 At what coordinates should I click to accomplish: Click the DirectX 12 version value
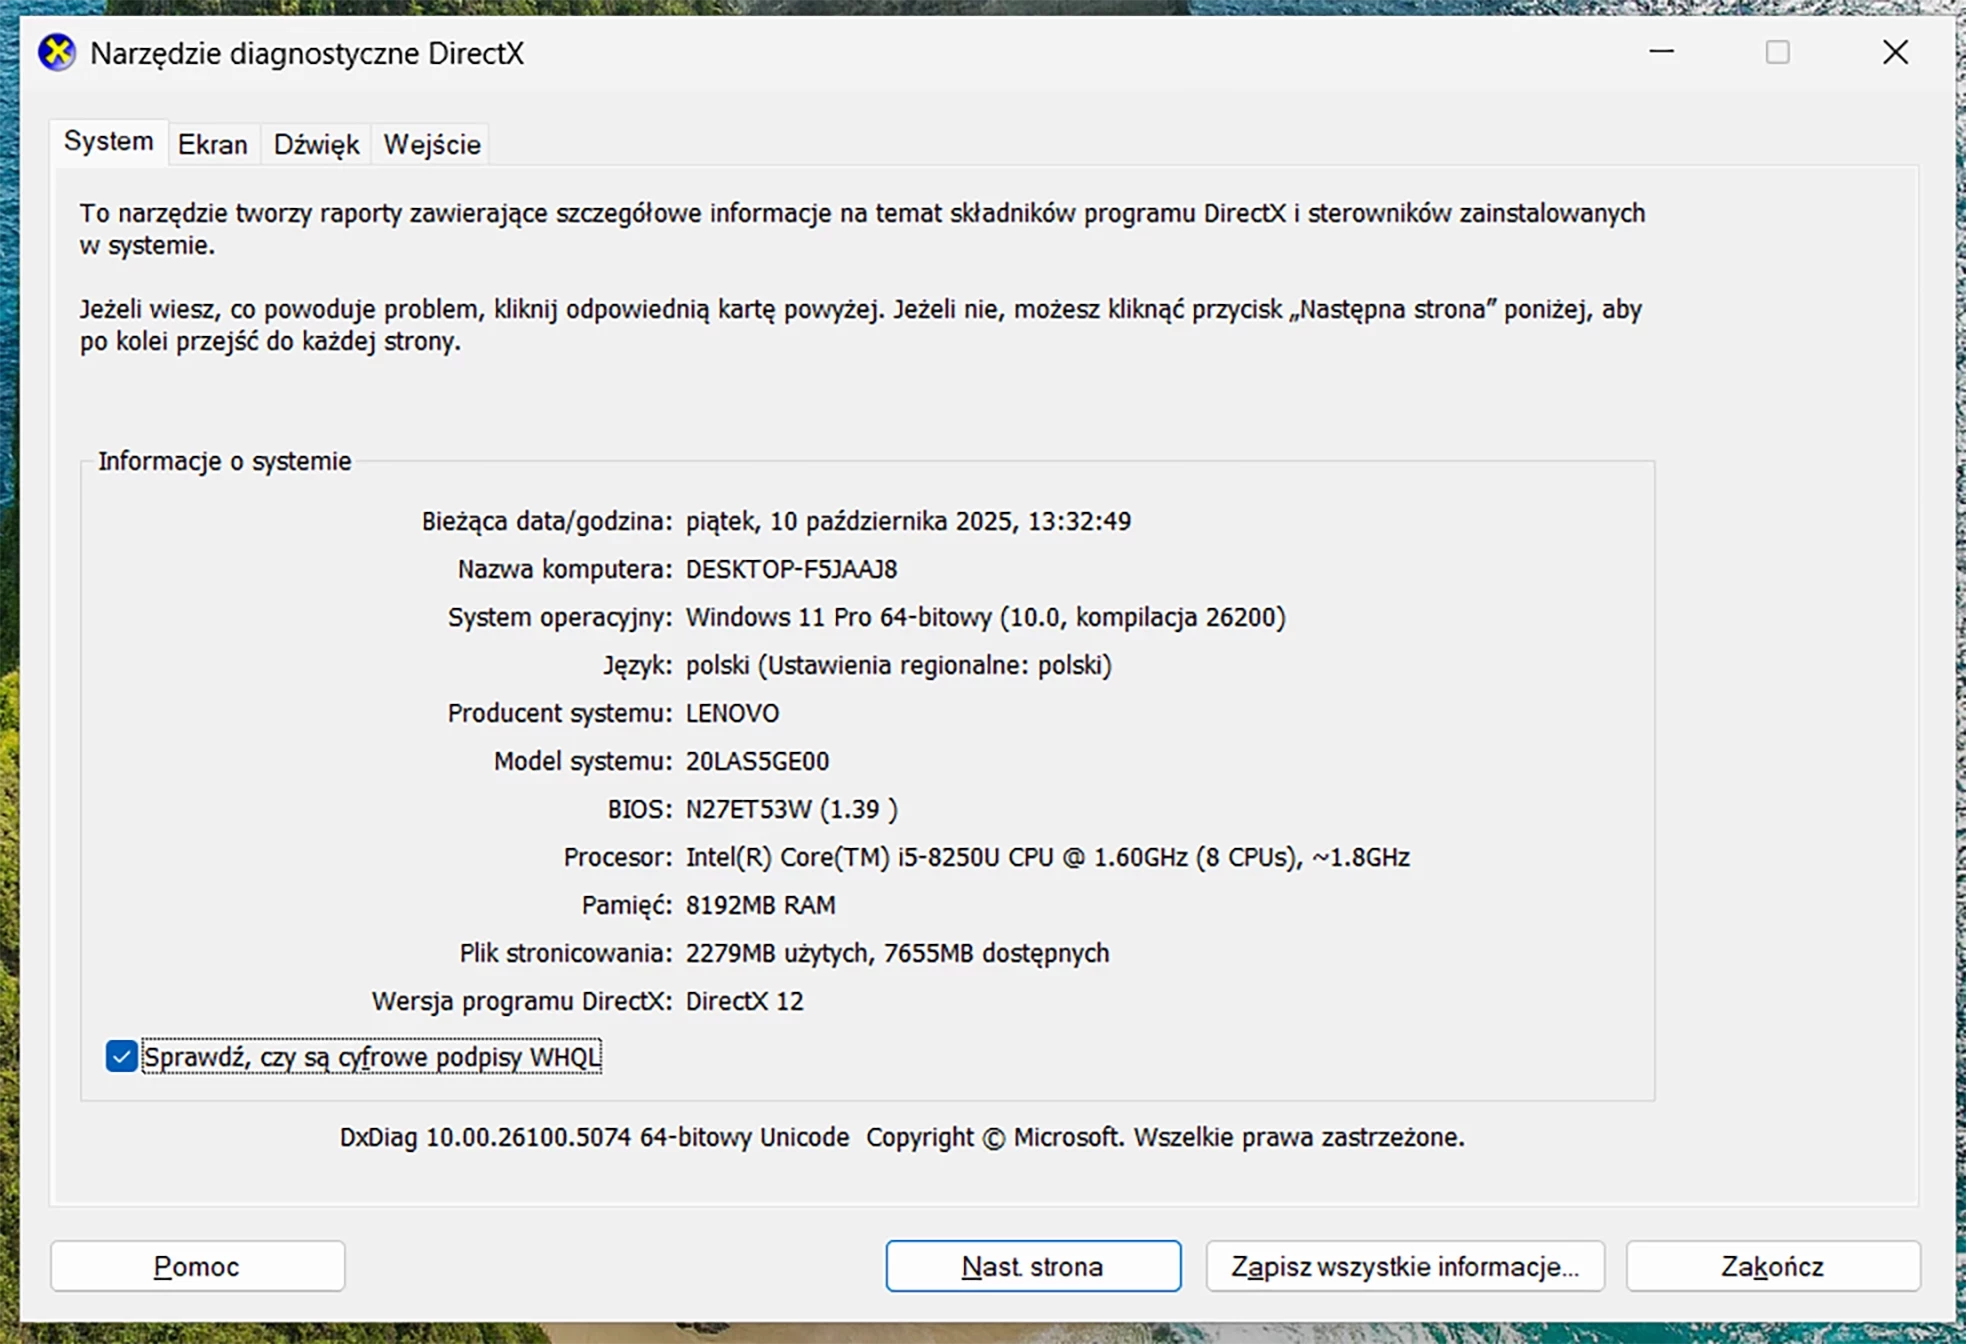click(x=744, y=1001)
